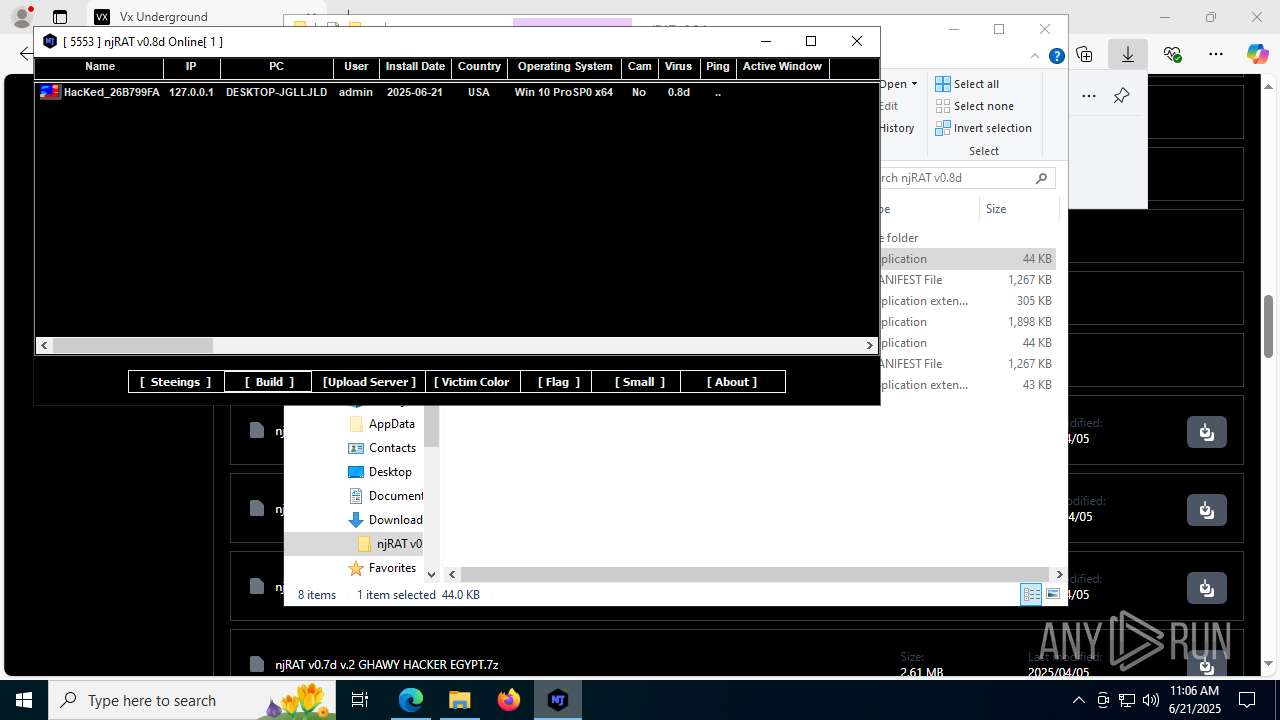The height and width of the screenshot is (720, 1280).
Task: Collapse the File Explorer ribbon chevron
Action: point(1037,56)
